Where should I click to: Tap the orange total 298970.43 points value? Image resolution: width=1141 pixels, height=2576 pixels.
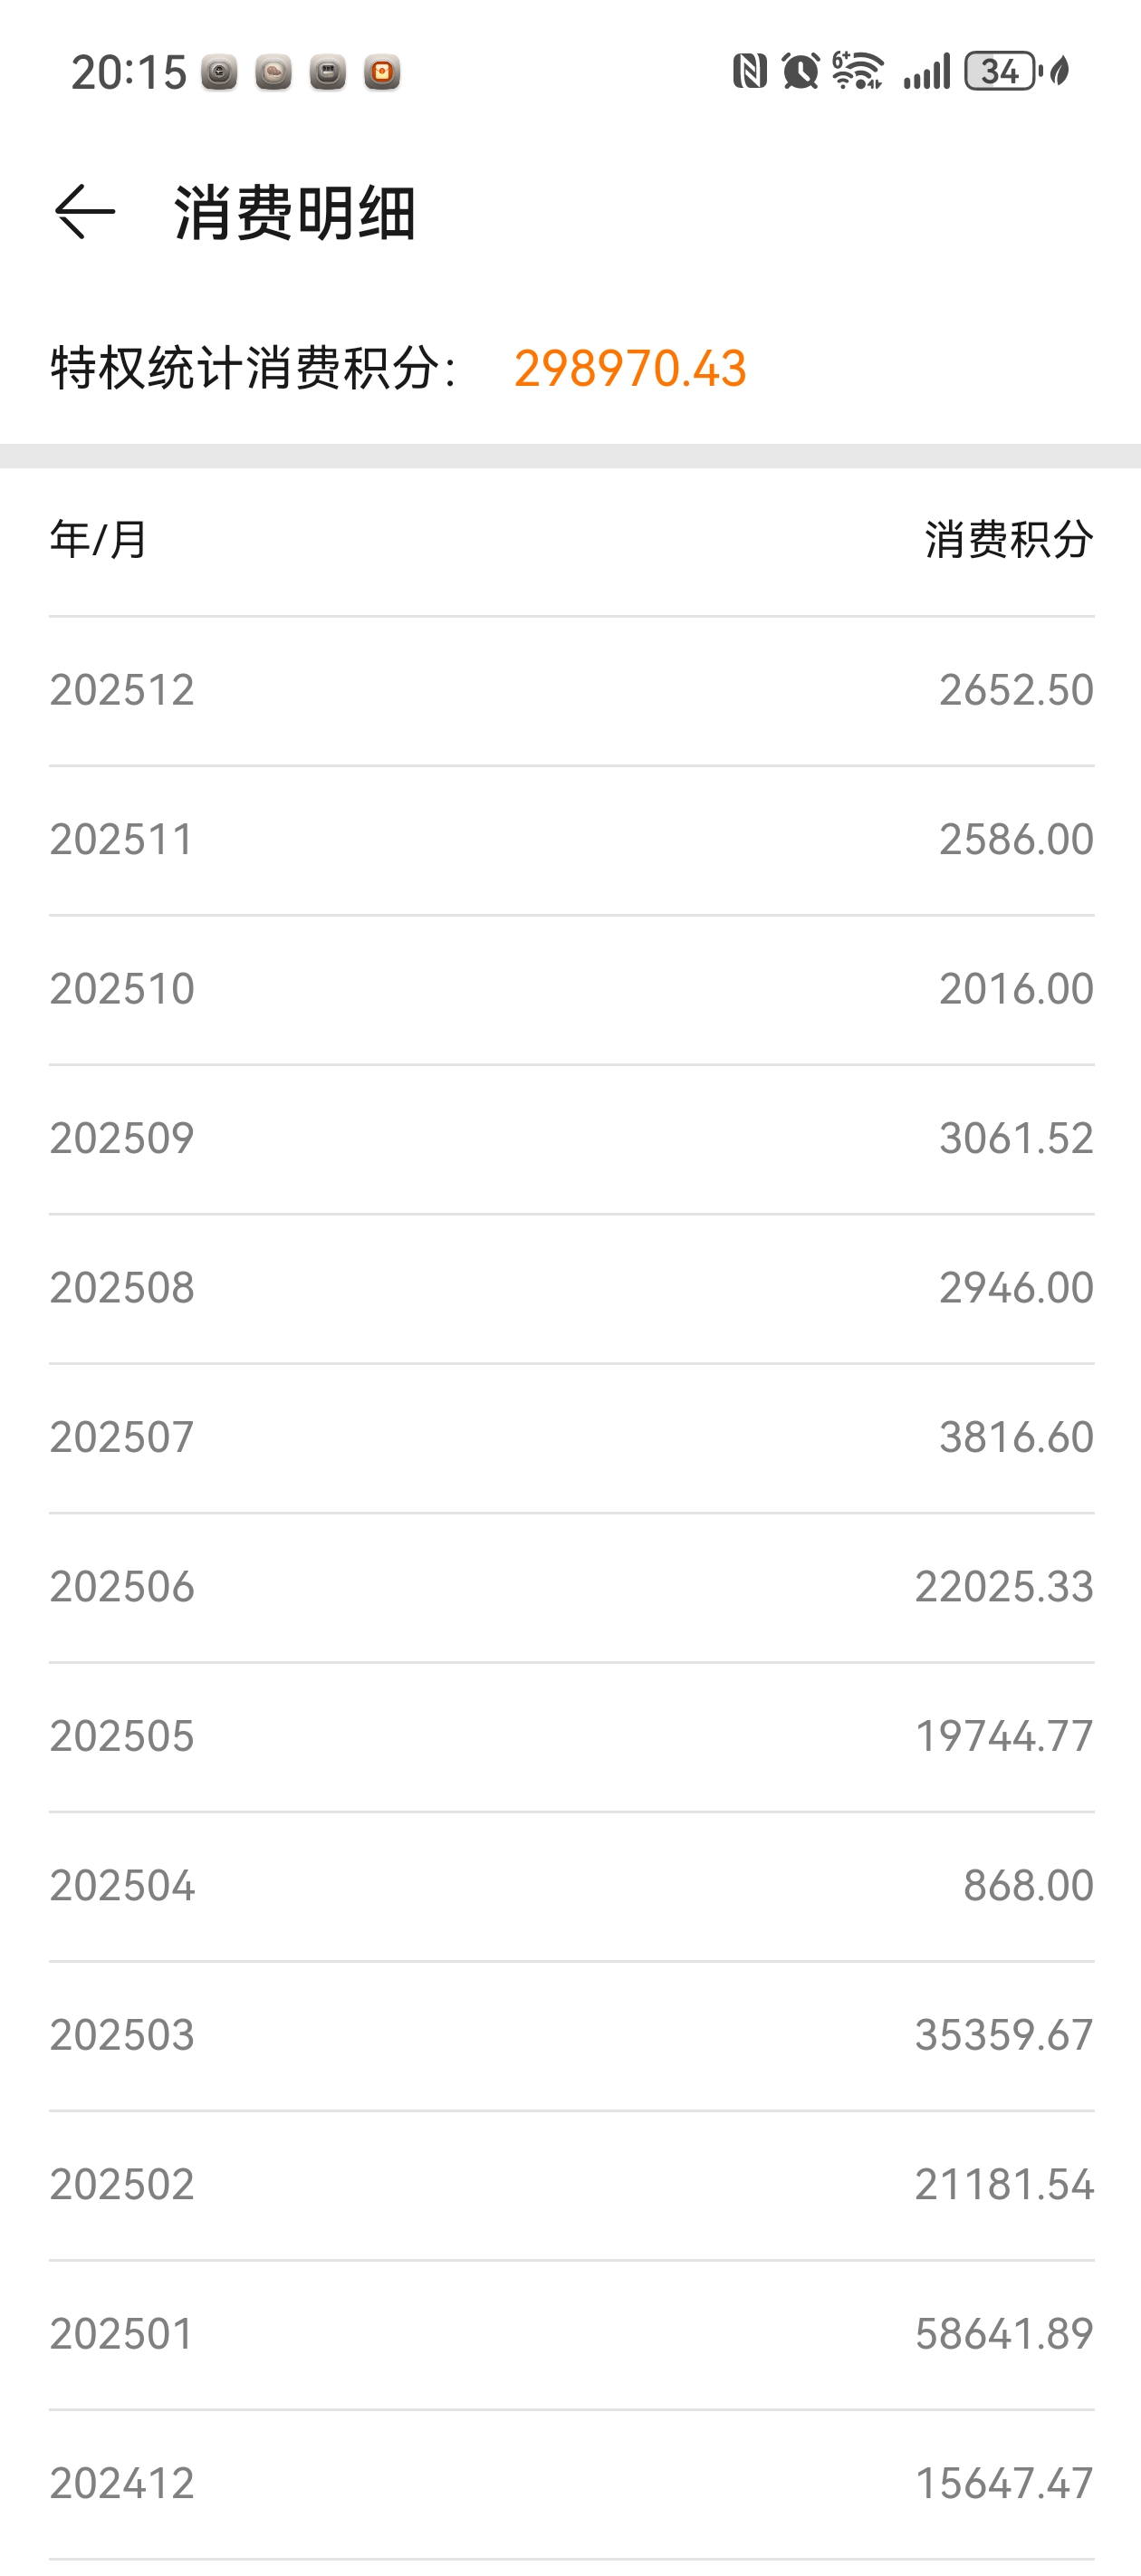coord(630,368)
